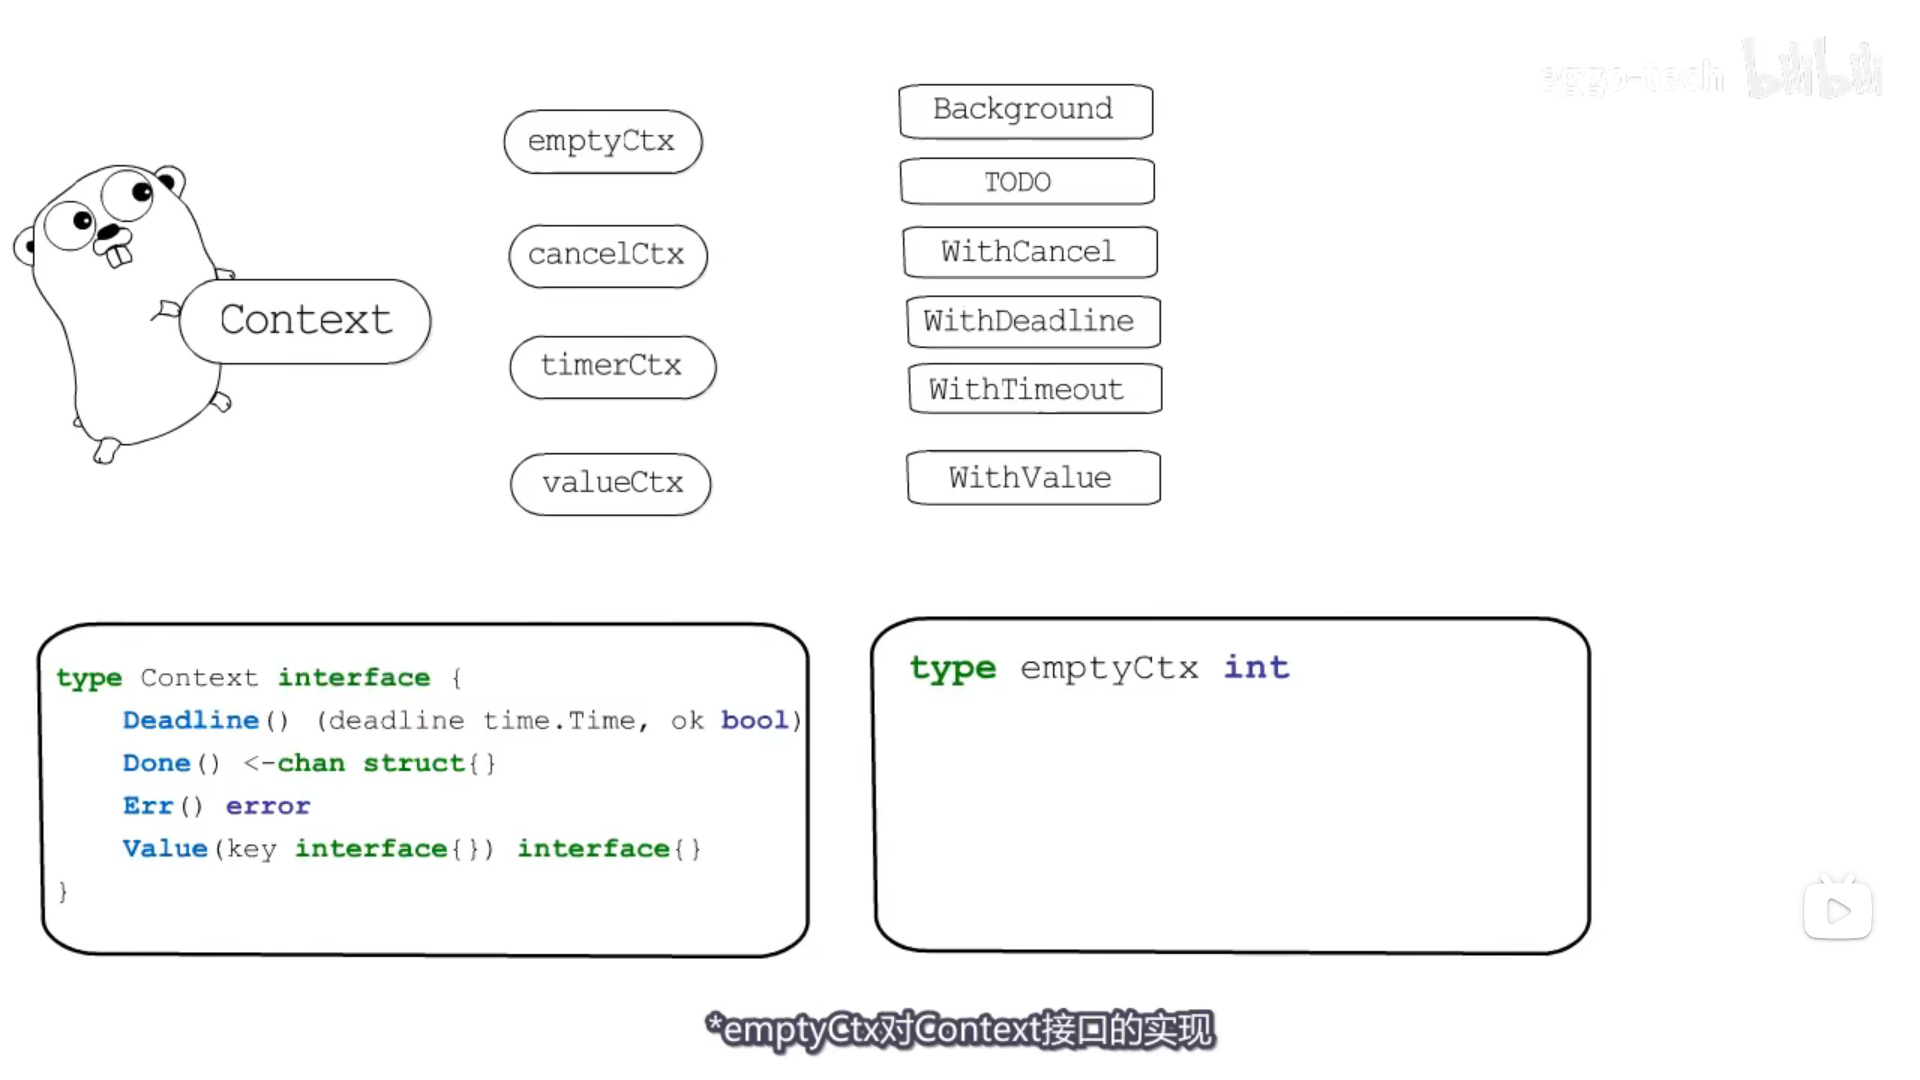Click 'type Context interface' code line
The image size is (1920, 1080).
click(x=259, y=678)
